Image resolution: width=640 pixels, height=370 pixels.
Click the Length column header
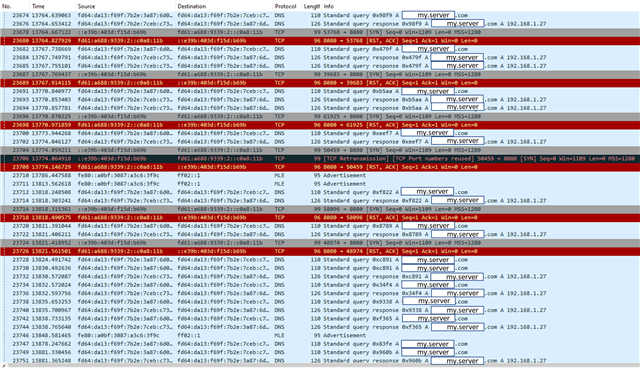tap(312, 6)
